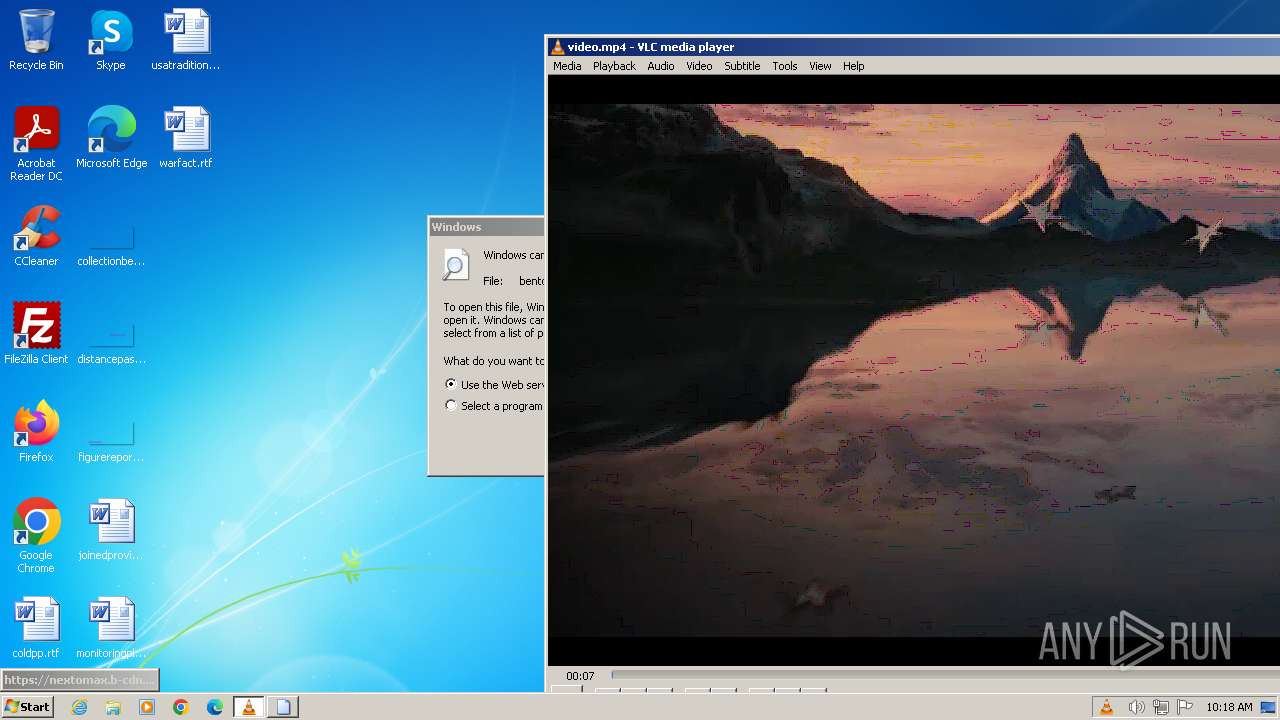The height and width of the screenshot is (720, 1280).
Task: Open Windows Explorer folder in taskbar
Action: point(113,707)
